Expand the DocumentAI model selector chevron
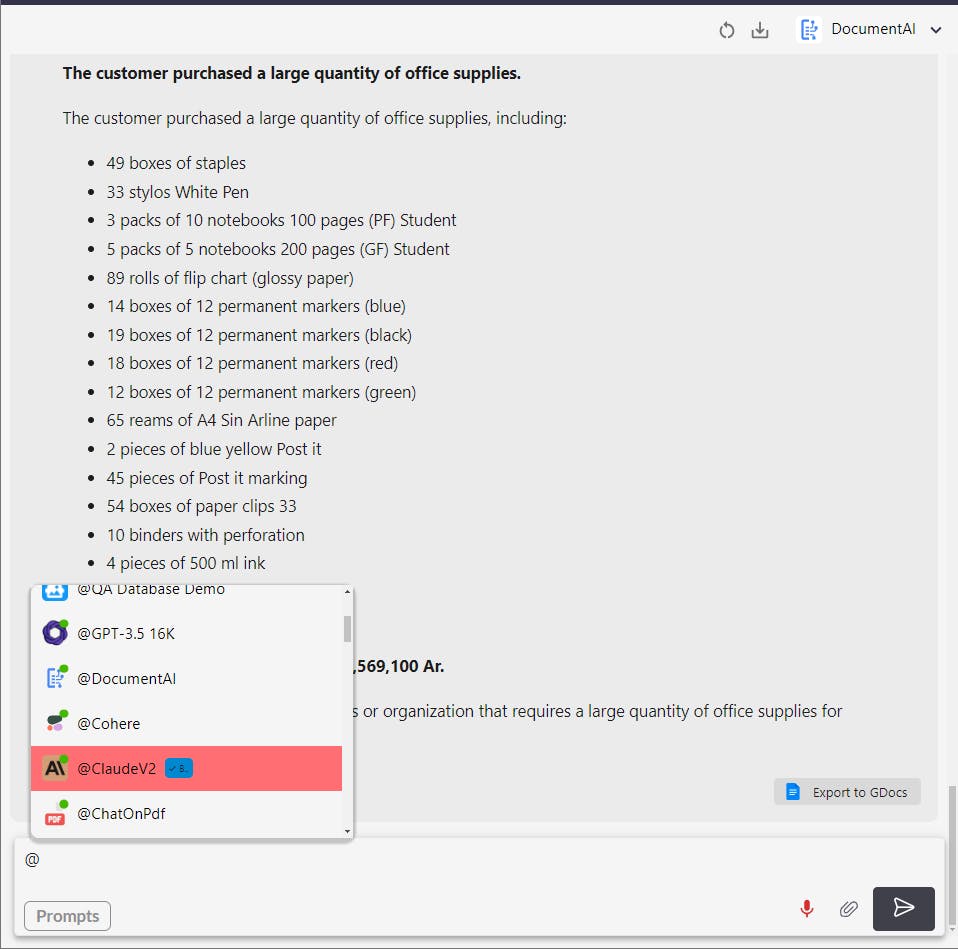Viewport: 958px width, 949px height. [936, 30]
